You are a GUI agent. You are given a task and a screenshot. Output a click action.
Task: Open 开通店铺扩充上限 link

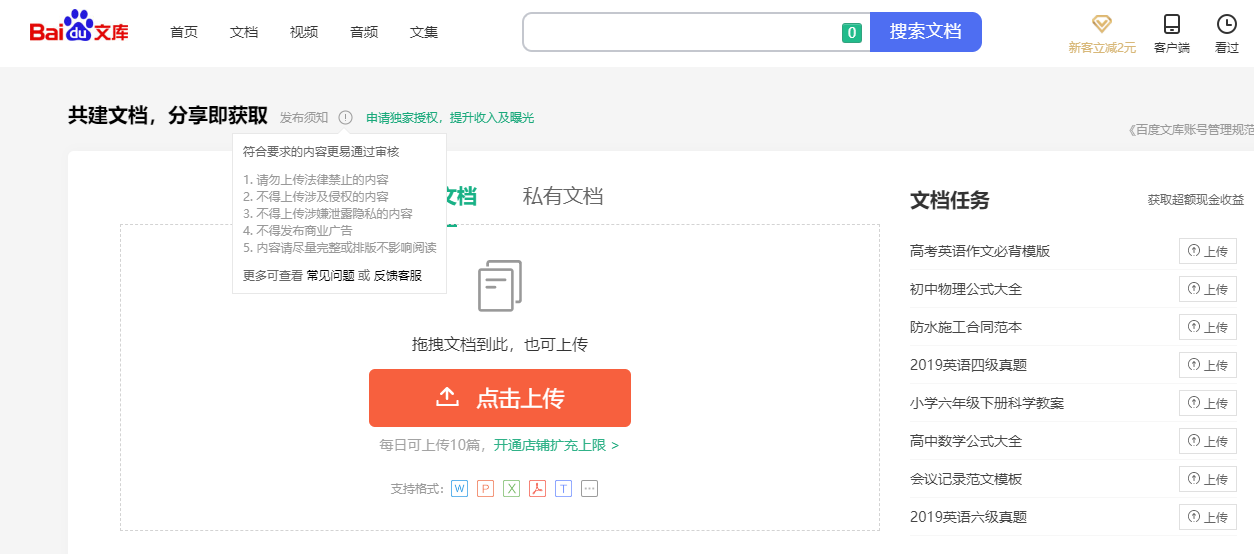[x=556, y=445]
